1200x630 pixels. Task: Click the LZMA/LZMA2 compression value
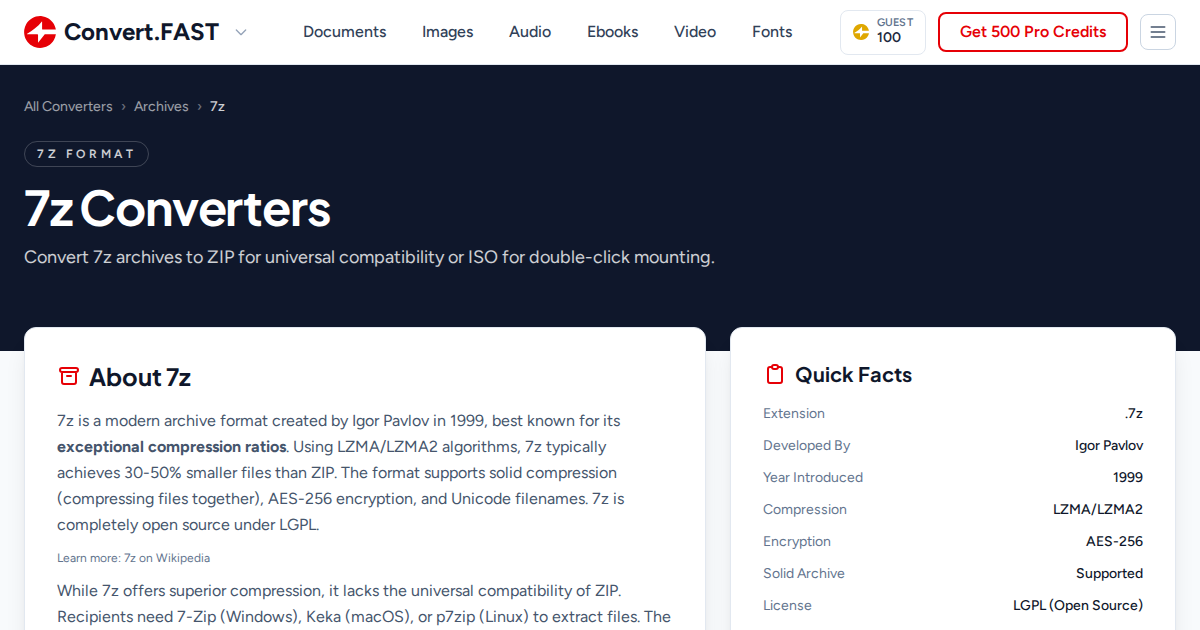pos(1098,509)
